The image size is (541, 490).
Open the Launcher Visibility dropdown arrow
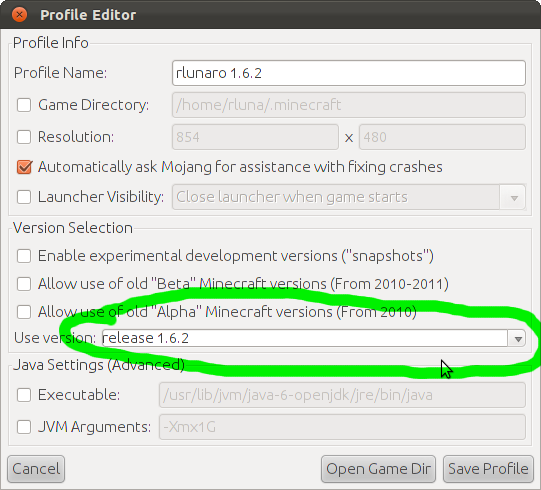tap(514, 197)
